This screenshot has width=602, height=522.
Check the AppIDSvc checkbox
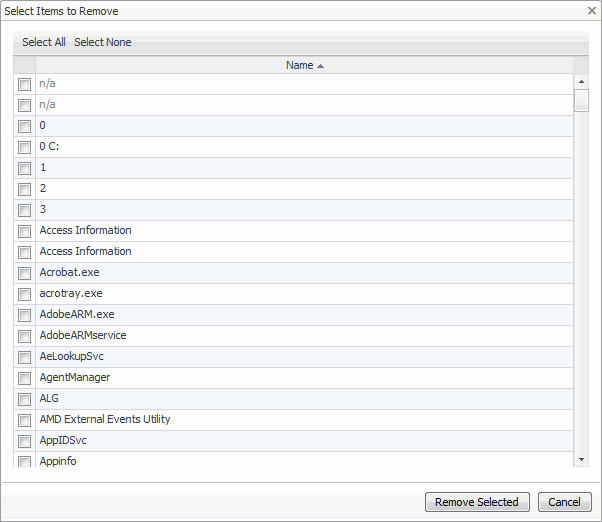coord(25,441)
